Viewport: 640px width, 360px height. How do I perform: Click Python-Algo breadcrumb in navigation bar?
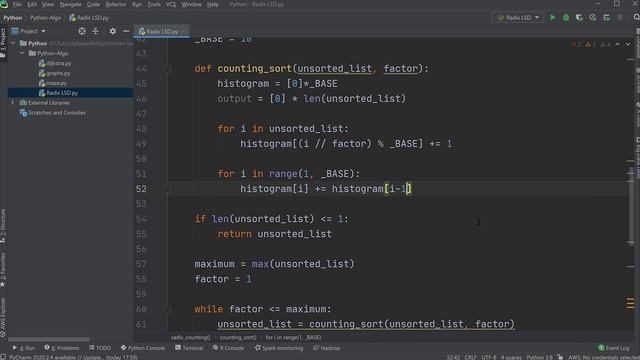tap(45, 18)
